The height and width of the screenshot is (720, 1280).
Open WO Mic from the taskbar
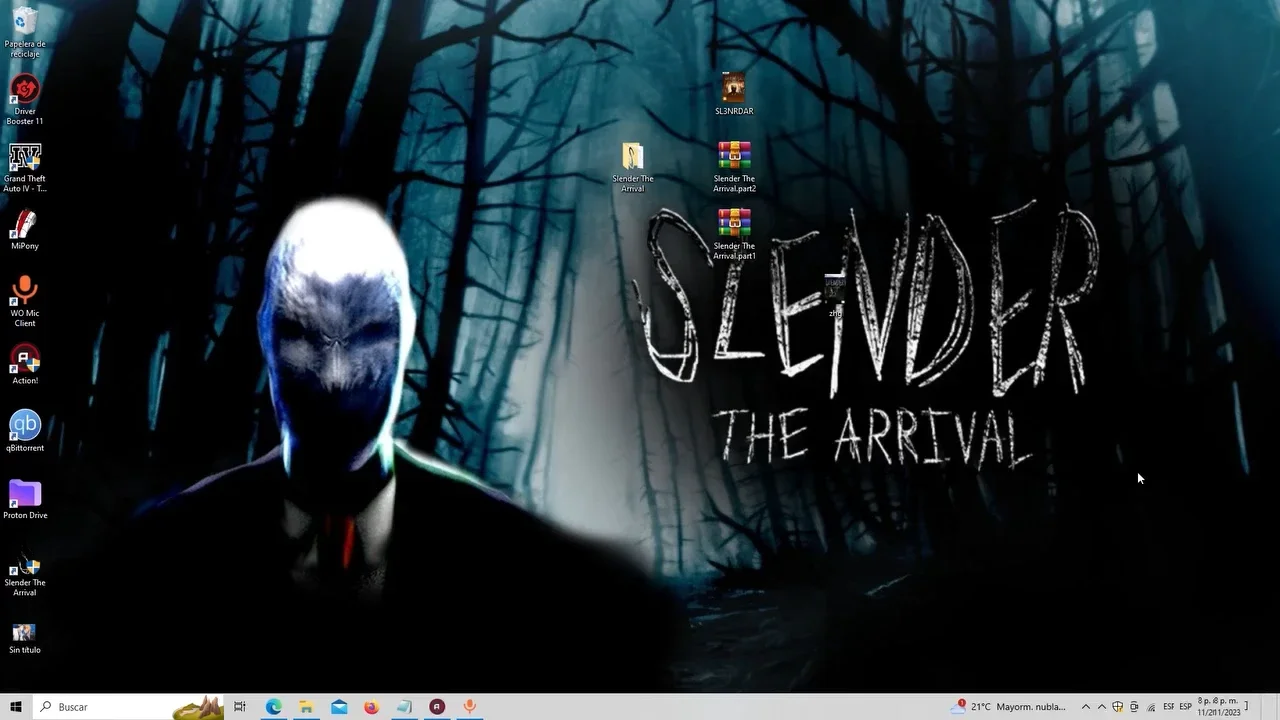pos(470,707)
